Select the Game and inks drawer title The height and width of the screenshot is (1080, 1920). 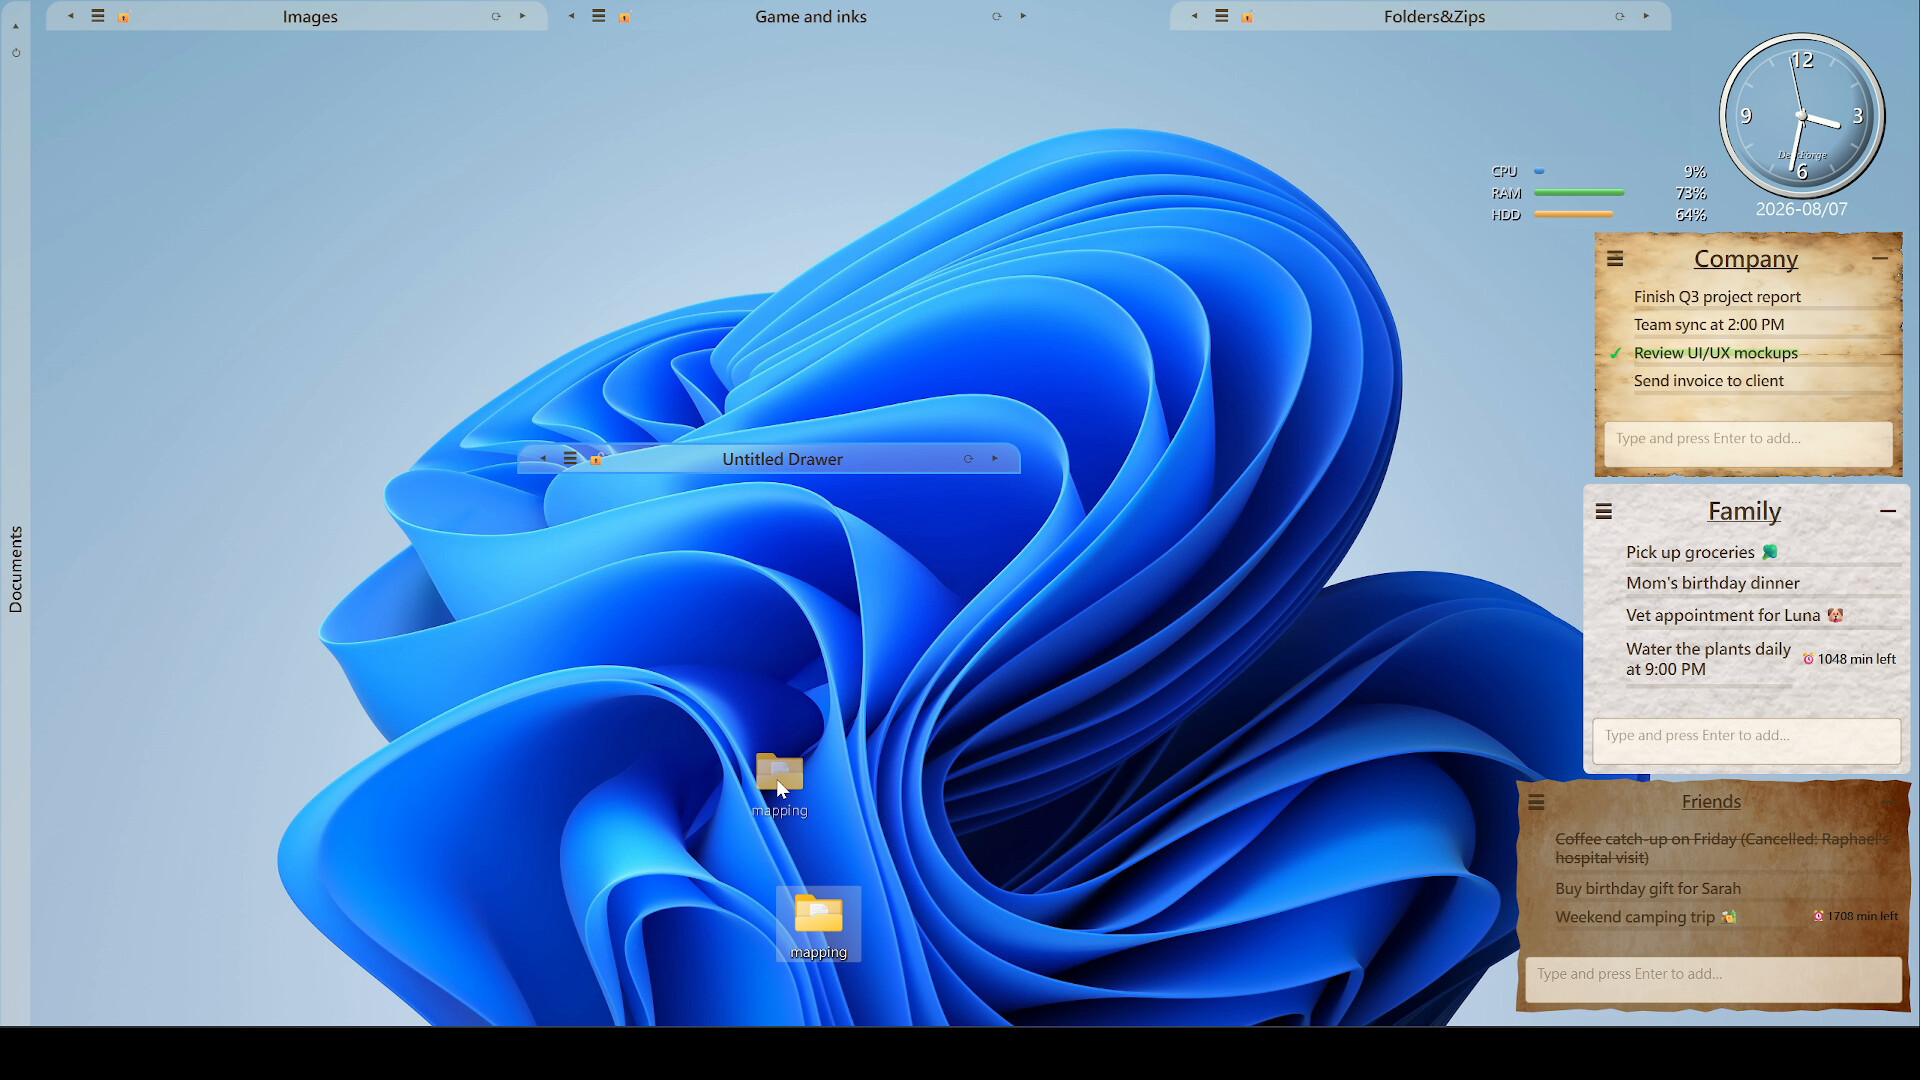coord(811,17)
